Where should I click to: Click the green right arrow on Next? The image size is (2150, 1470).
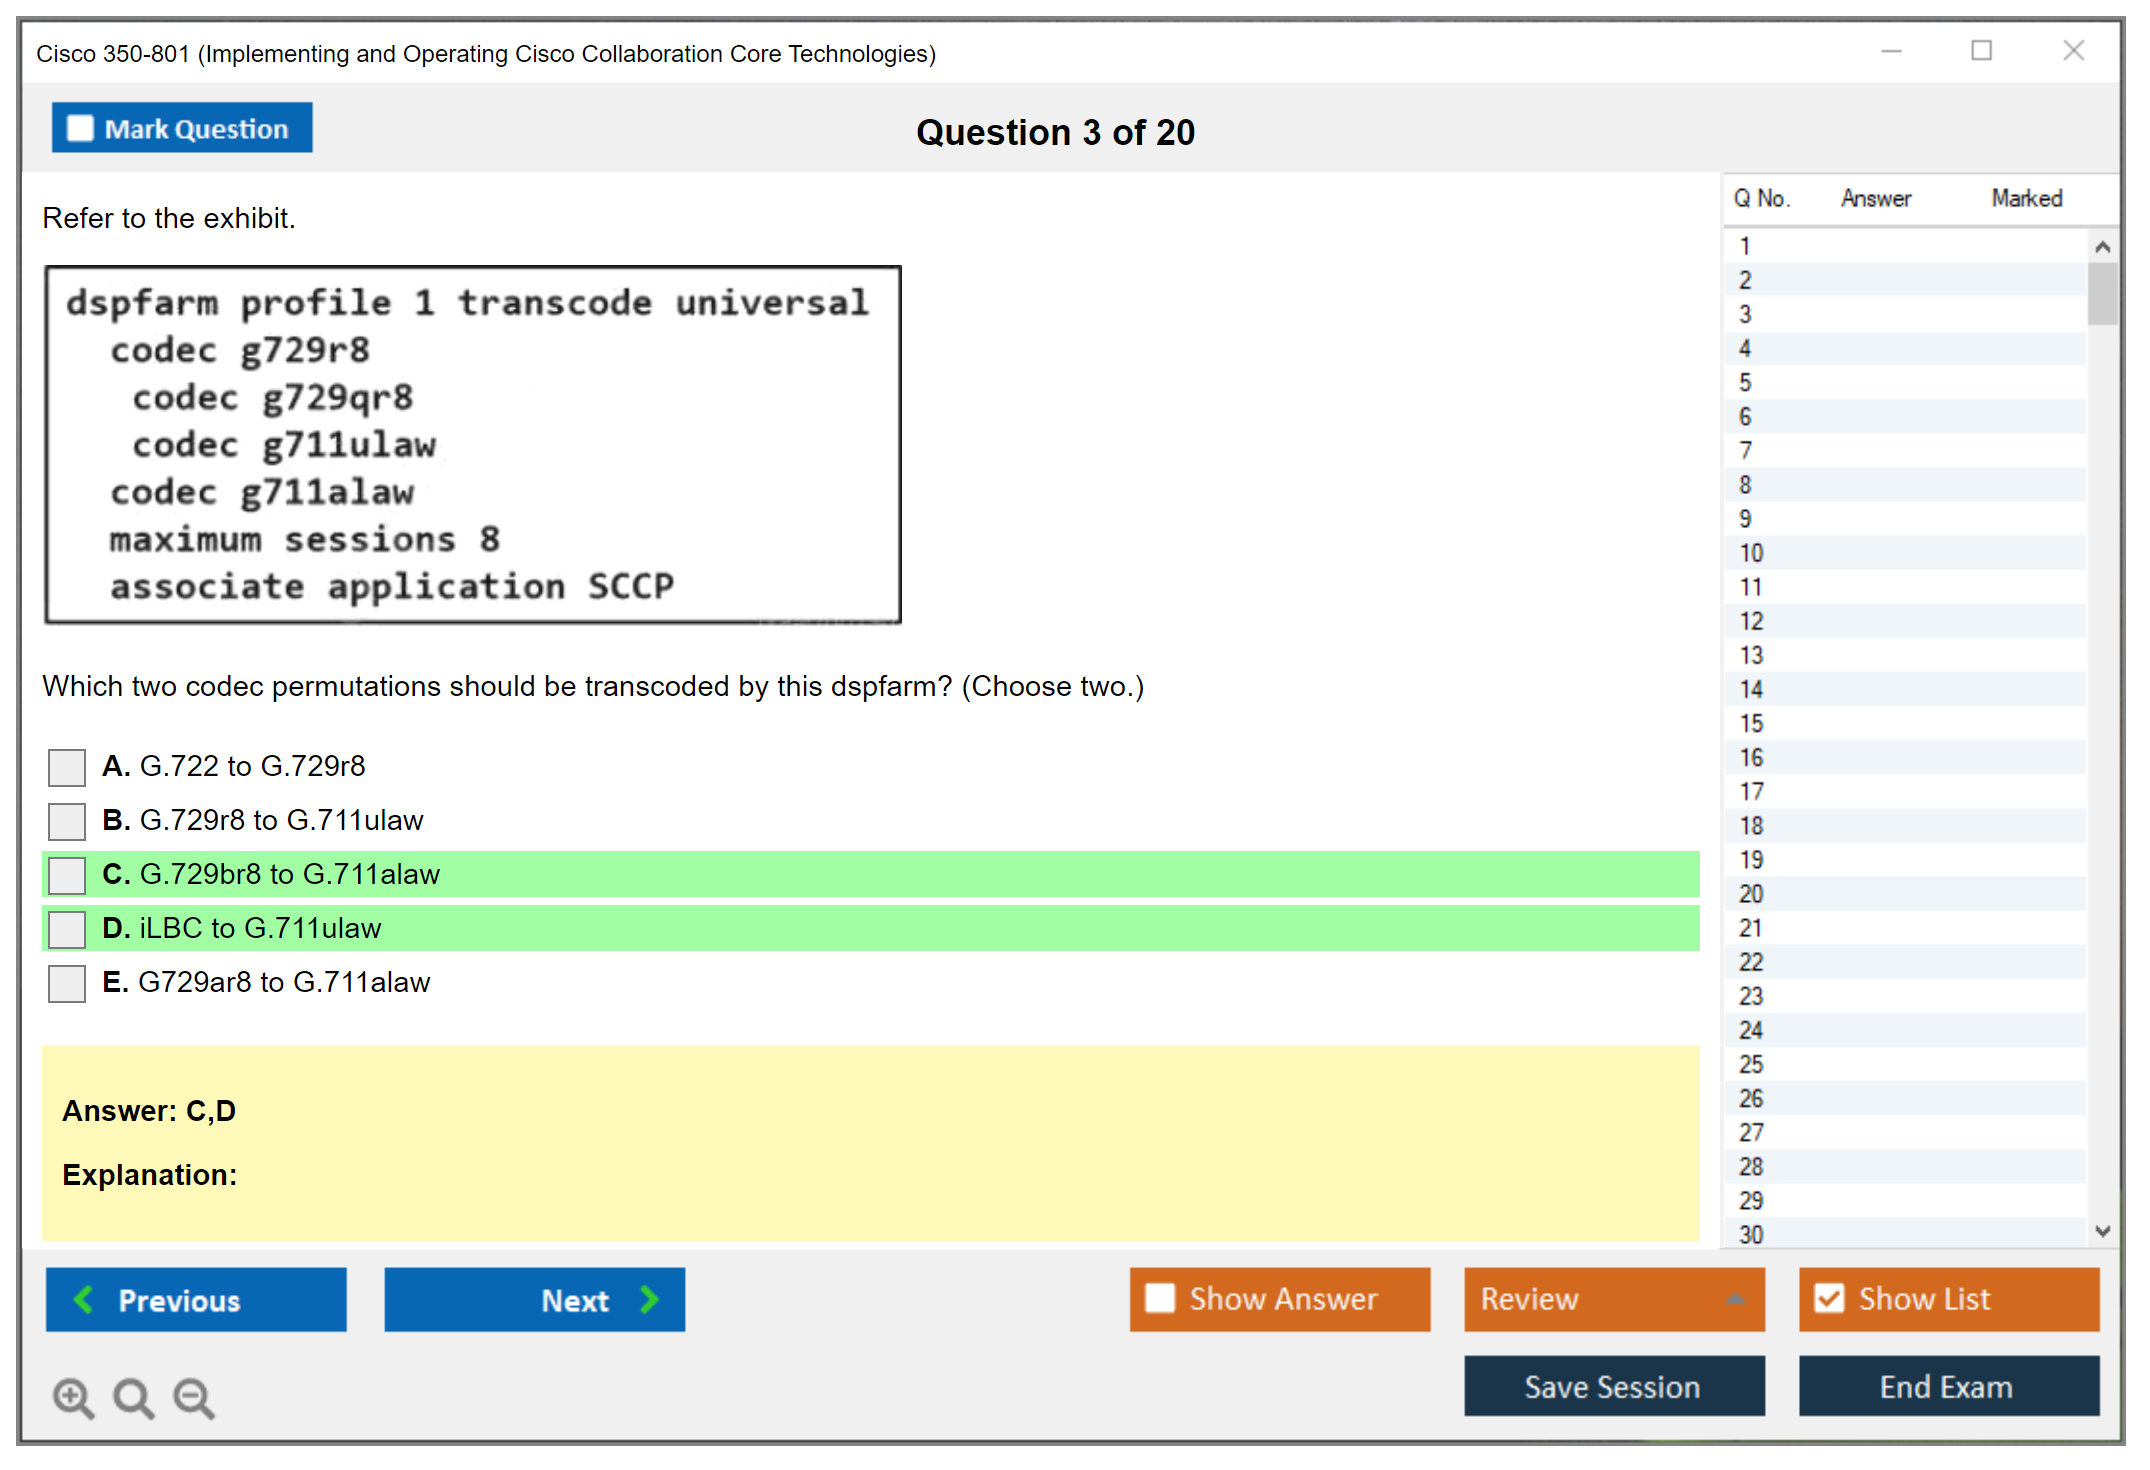(x=649, y=1300)
